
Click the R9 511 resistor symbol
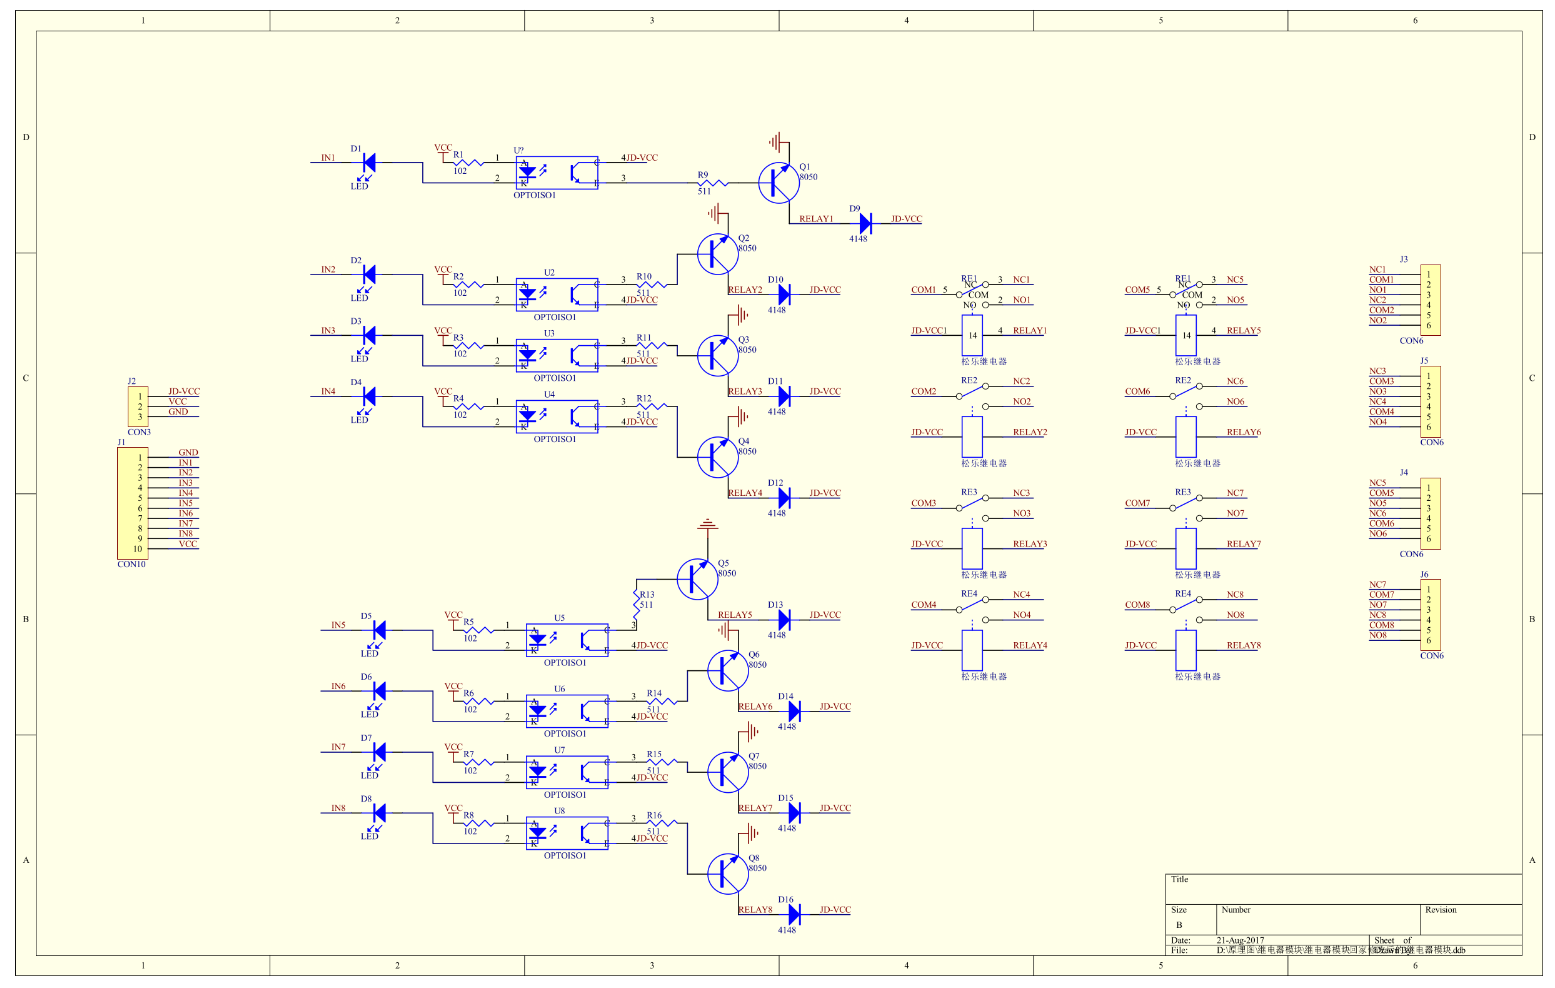[x=712, y=183]
